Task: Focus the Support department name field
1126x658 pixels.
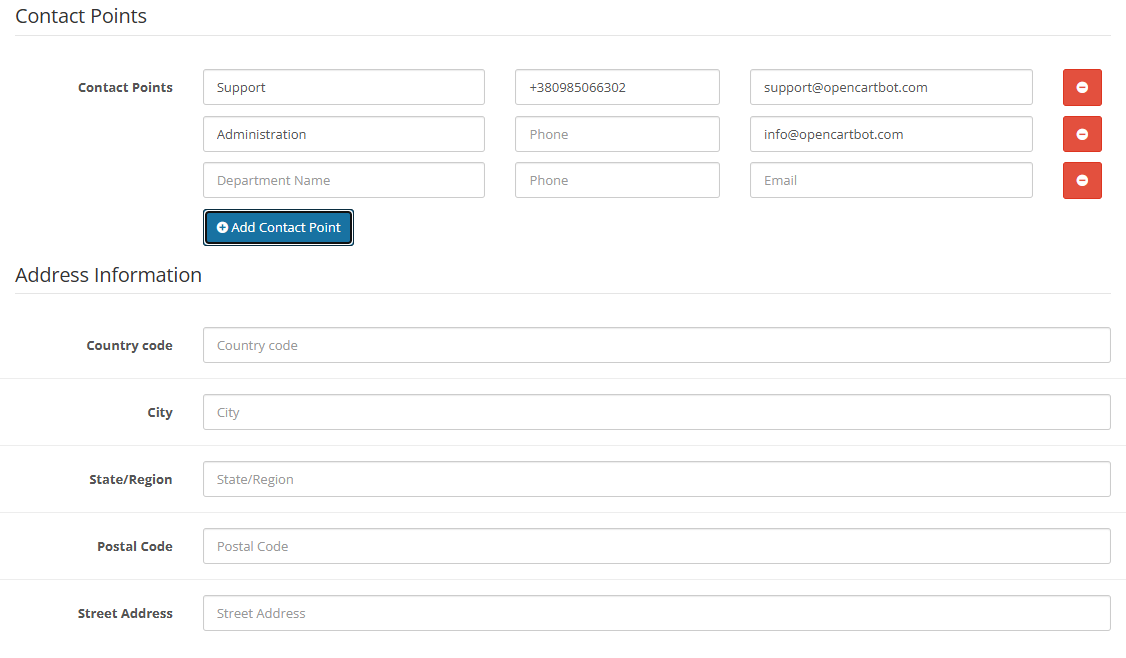Action: (x=343, y=87)
